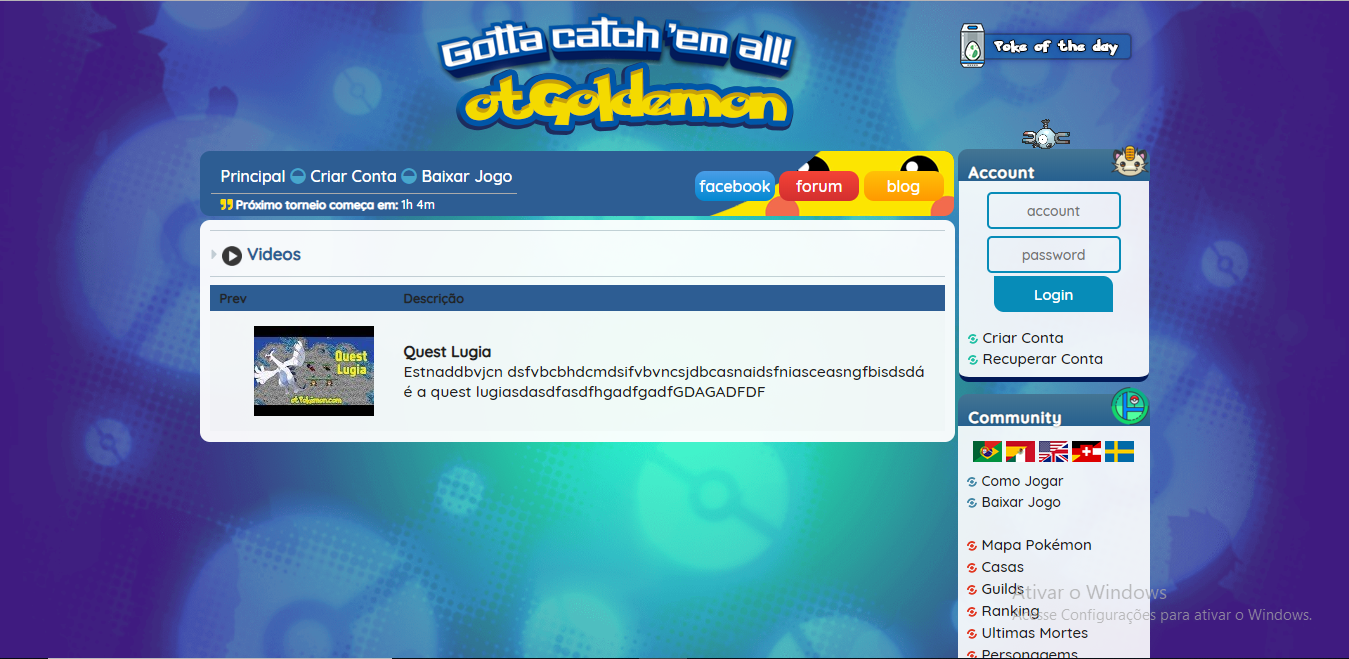Image resolution: width=1349 pixels, height=659 pixels.
Task: Select the Mexico flag language icon
Action: (1020, 452)
